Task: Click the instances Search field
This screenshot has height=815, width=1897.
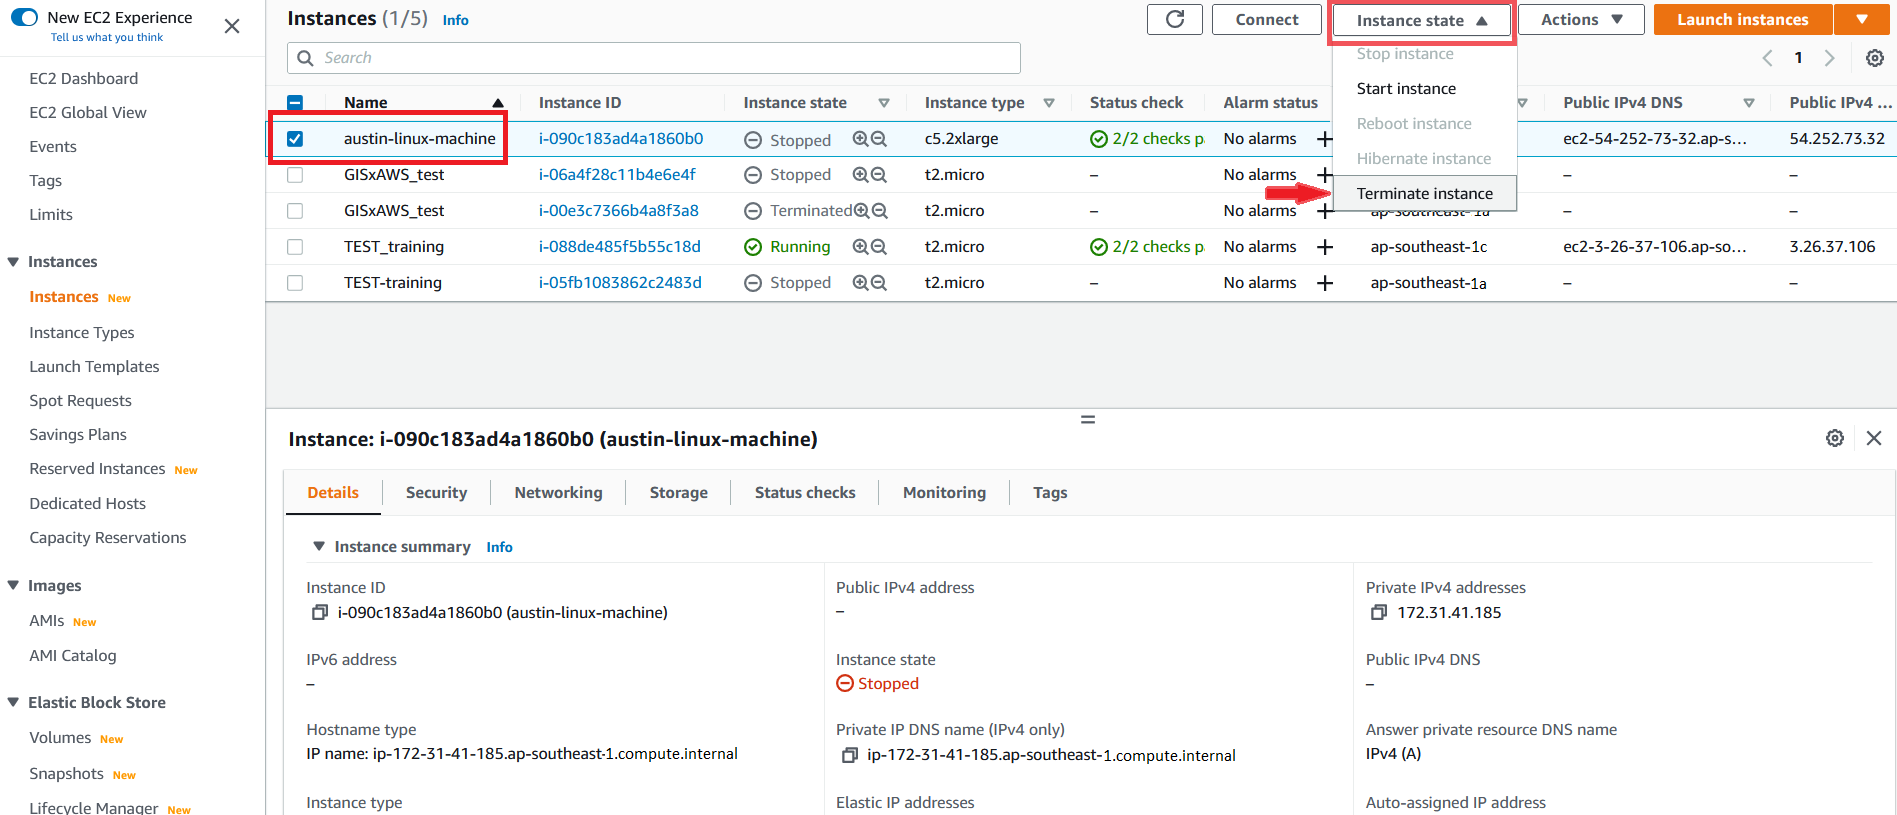Action: pyautogui.click(x=654, y=58)
